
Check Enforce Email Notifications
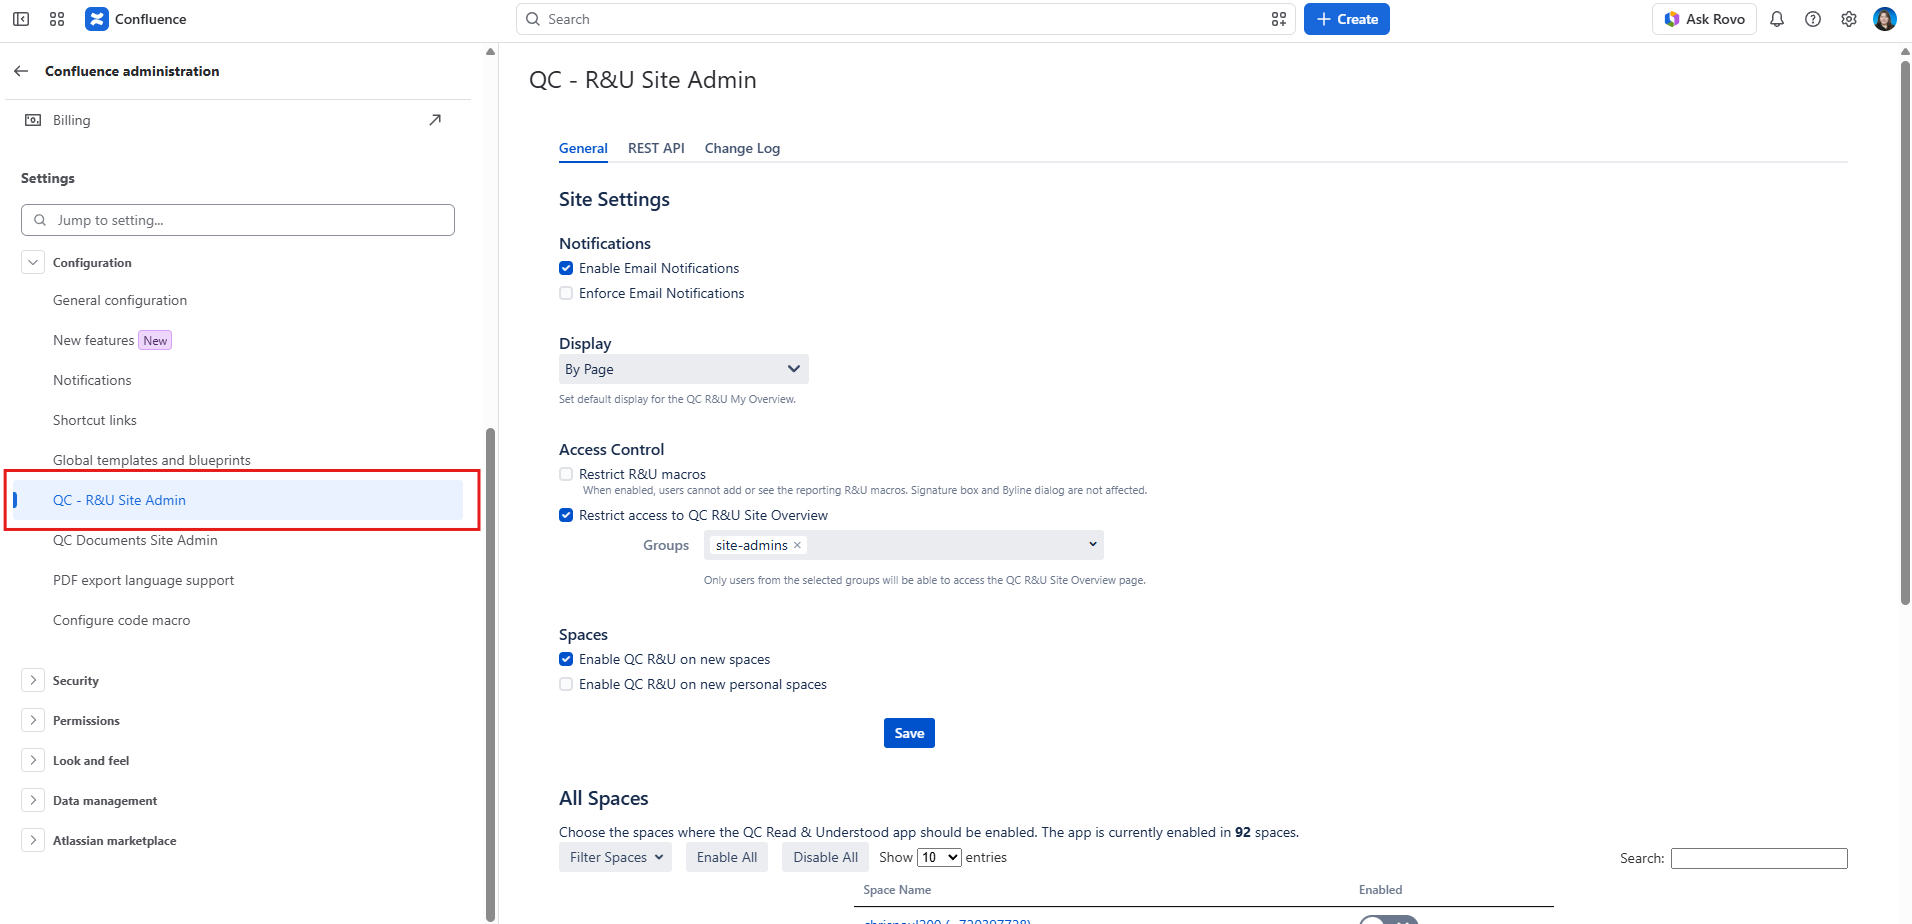click(566, 293)
